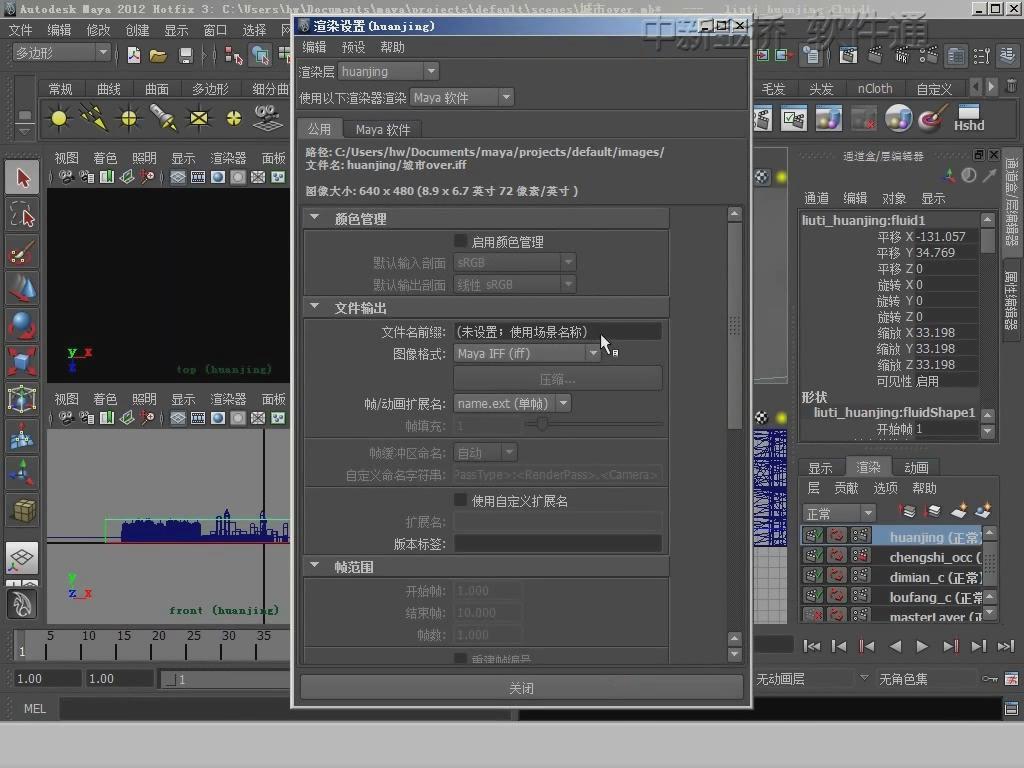Toggle renderable flag on masterLayer
This screenshot has height=768, width=1024.
click(813, 615)
